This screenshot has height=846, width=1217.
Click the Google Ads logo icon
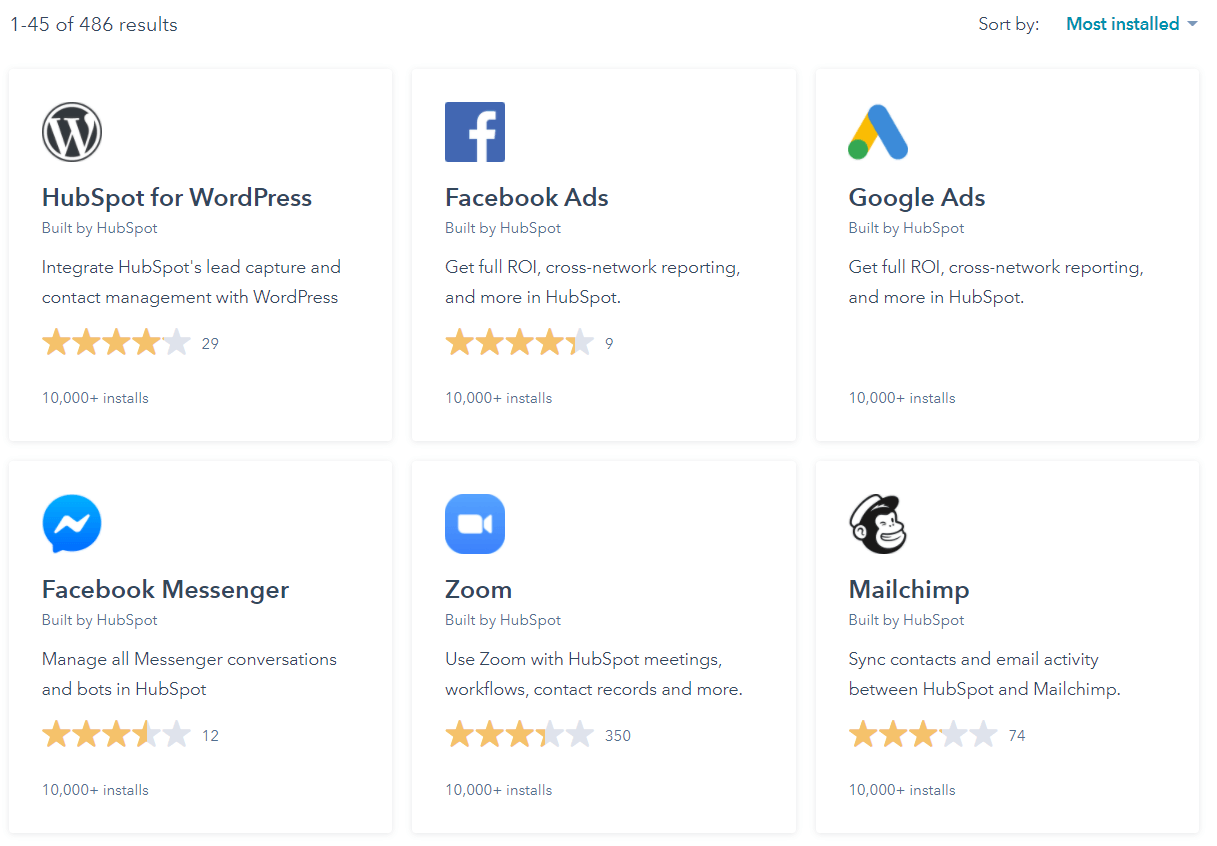click(878, 132)
